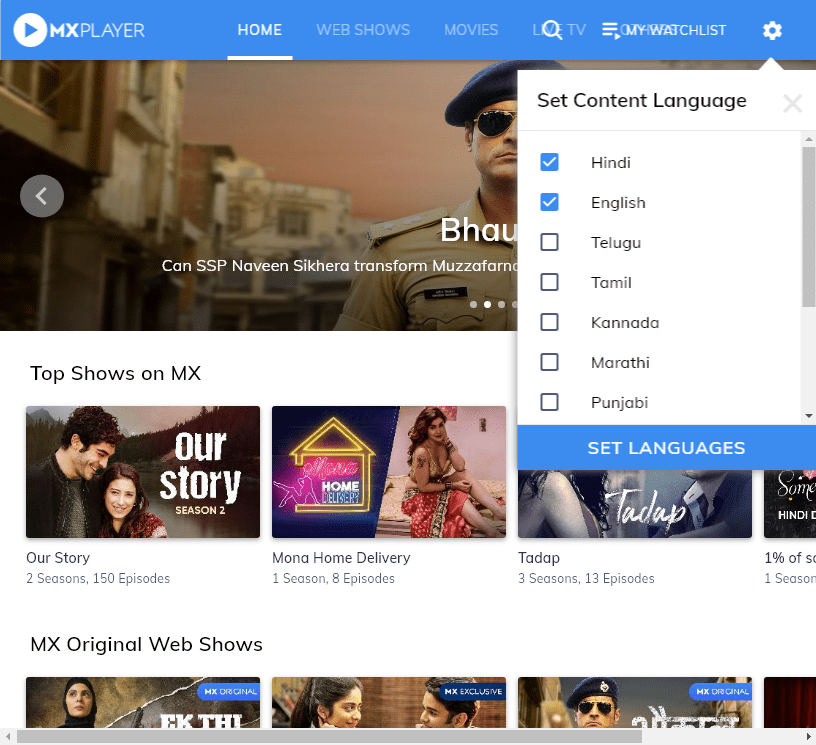Open the MX Exclusive show thumbnail
This screenshot has height=745, width=816.
[389, 702]
